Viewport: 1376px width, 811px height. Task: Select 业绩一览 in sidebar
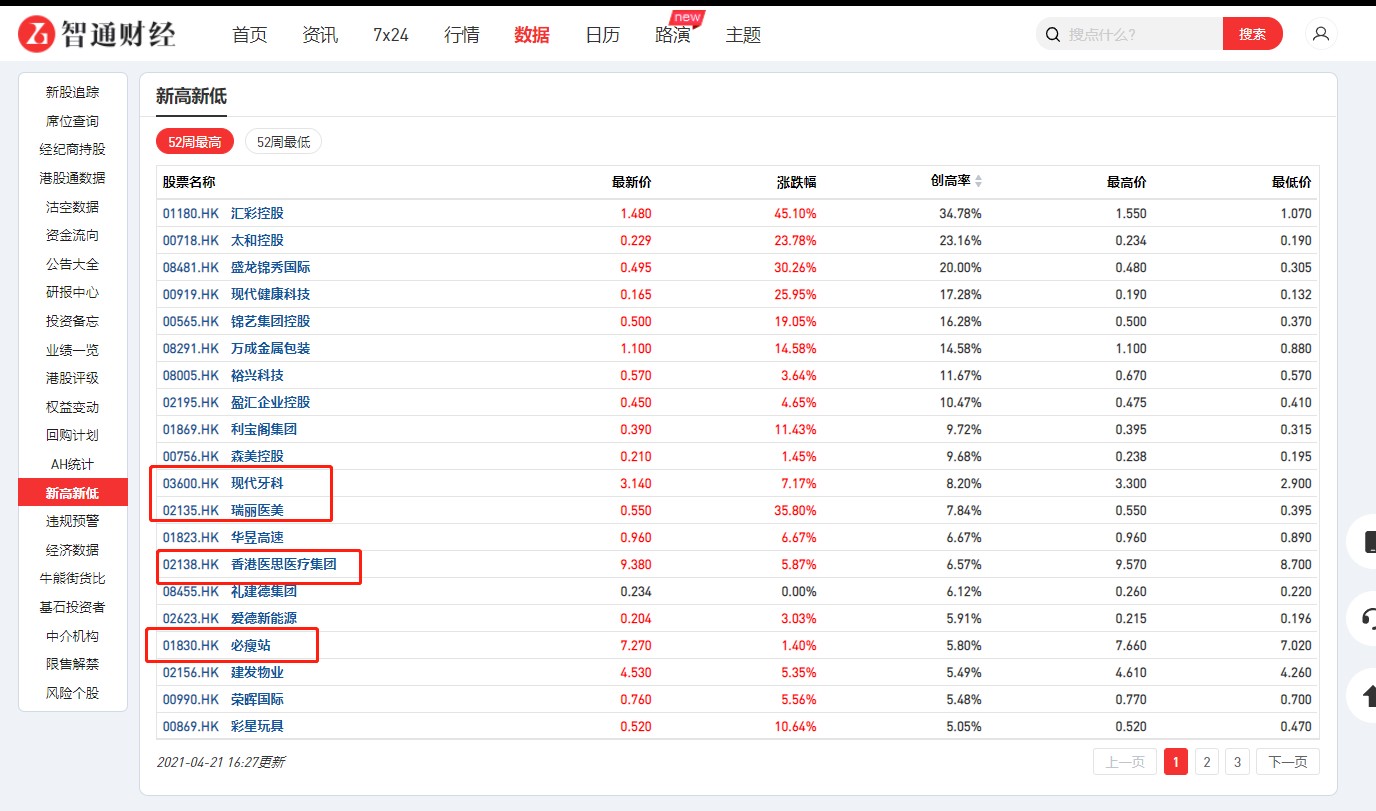73,350
